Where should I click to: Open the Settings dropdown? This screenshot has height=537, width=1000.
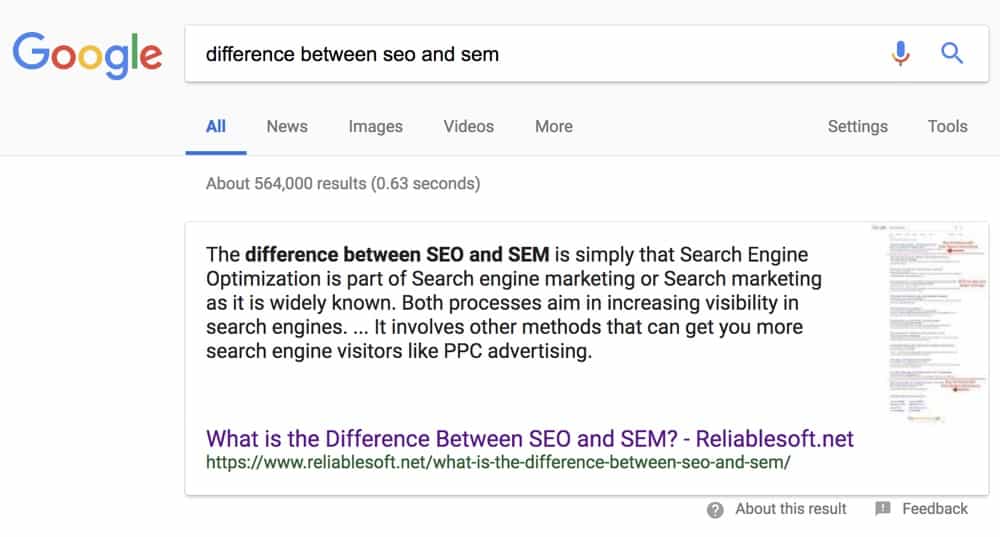point(857,127)
